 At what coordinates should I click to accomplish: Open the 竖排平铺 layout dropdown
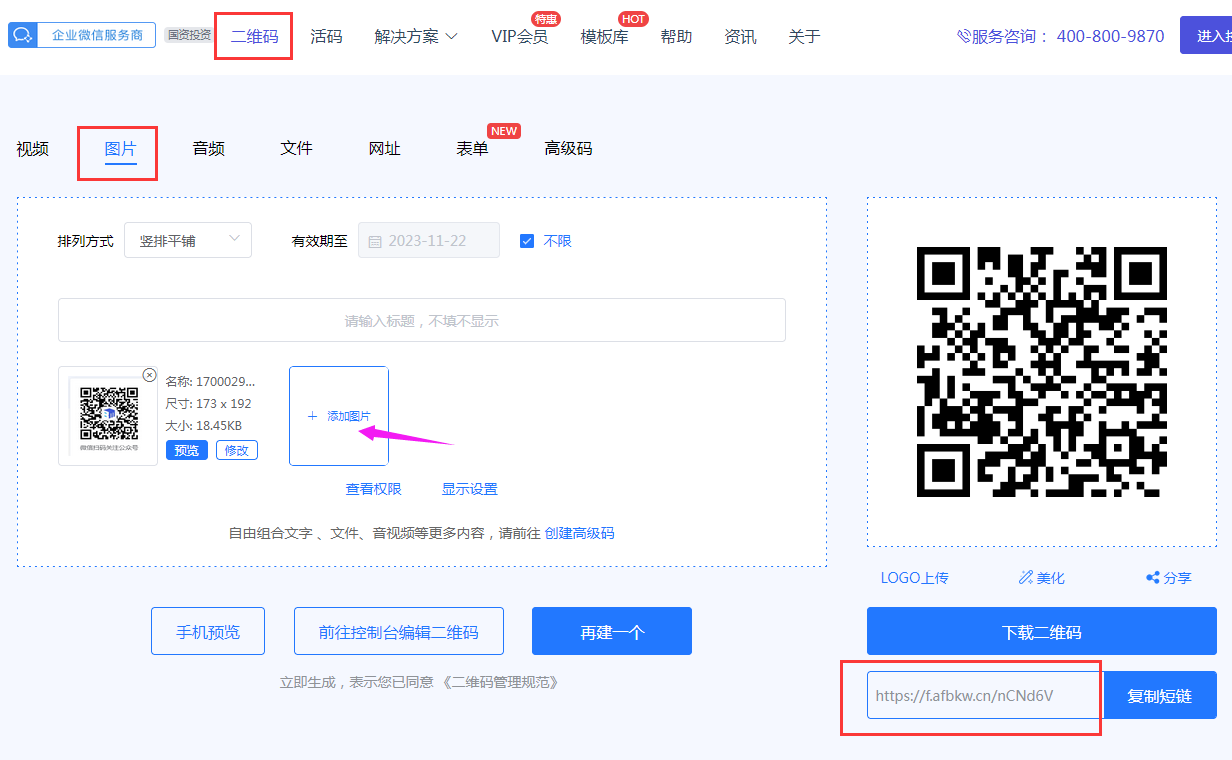click(188, 240)
